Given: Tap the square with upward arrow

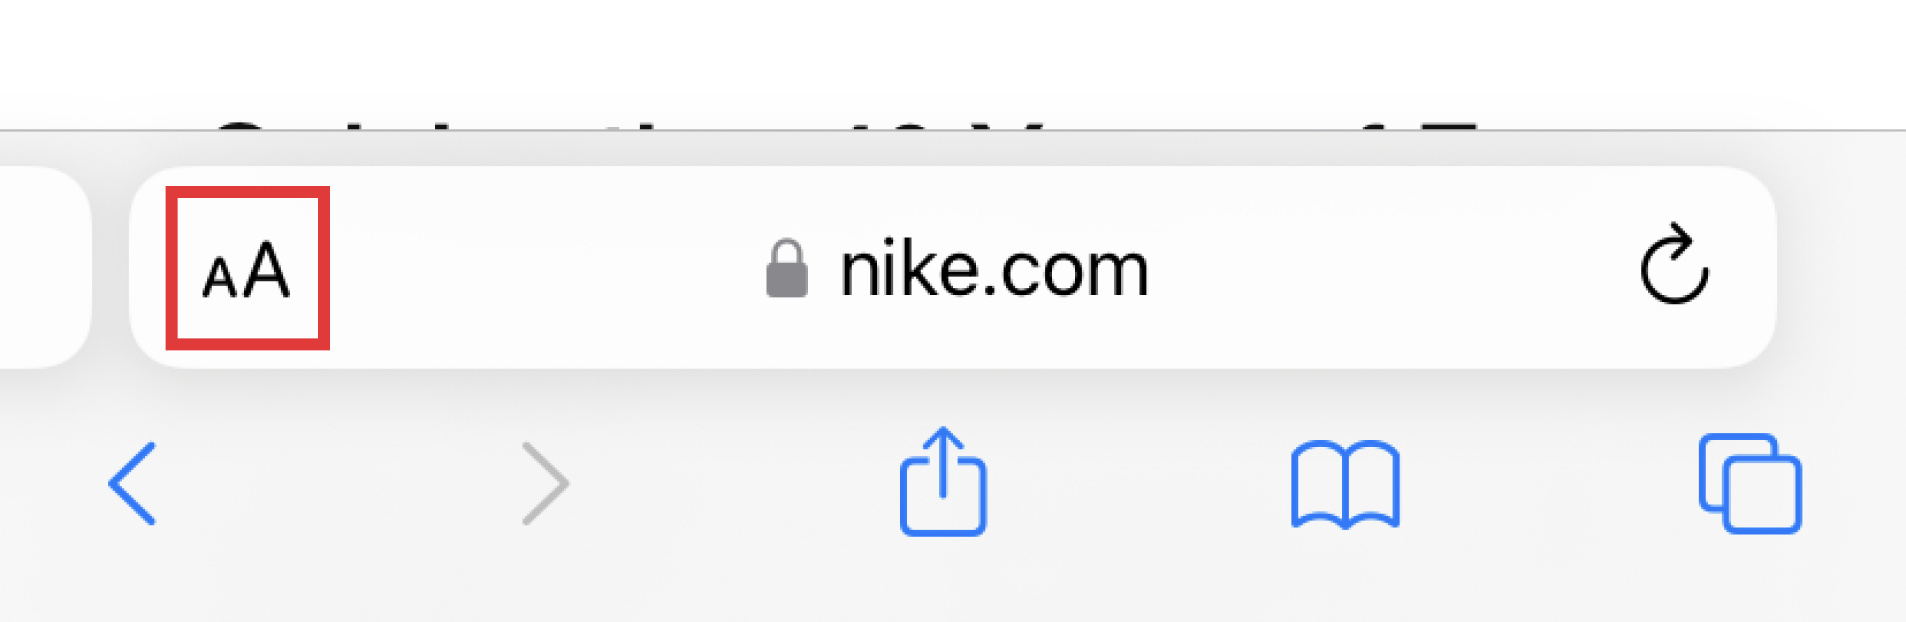Looking at the screenshot, I should (943, 481).
